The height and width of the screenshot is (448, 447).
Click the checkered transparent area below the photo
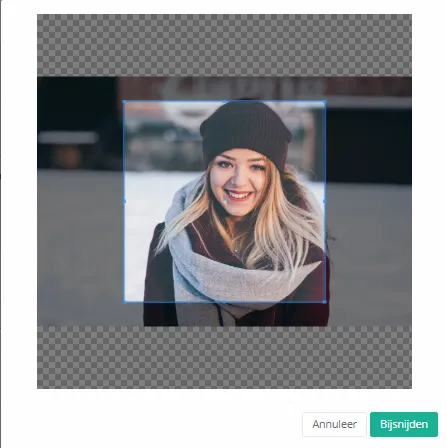[224, 357]
